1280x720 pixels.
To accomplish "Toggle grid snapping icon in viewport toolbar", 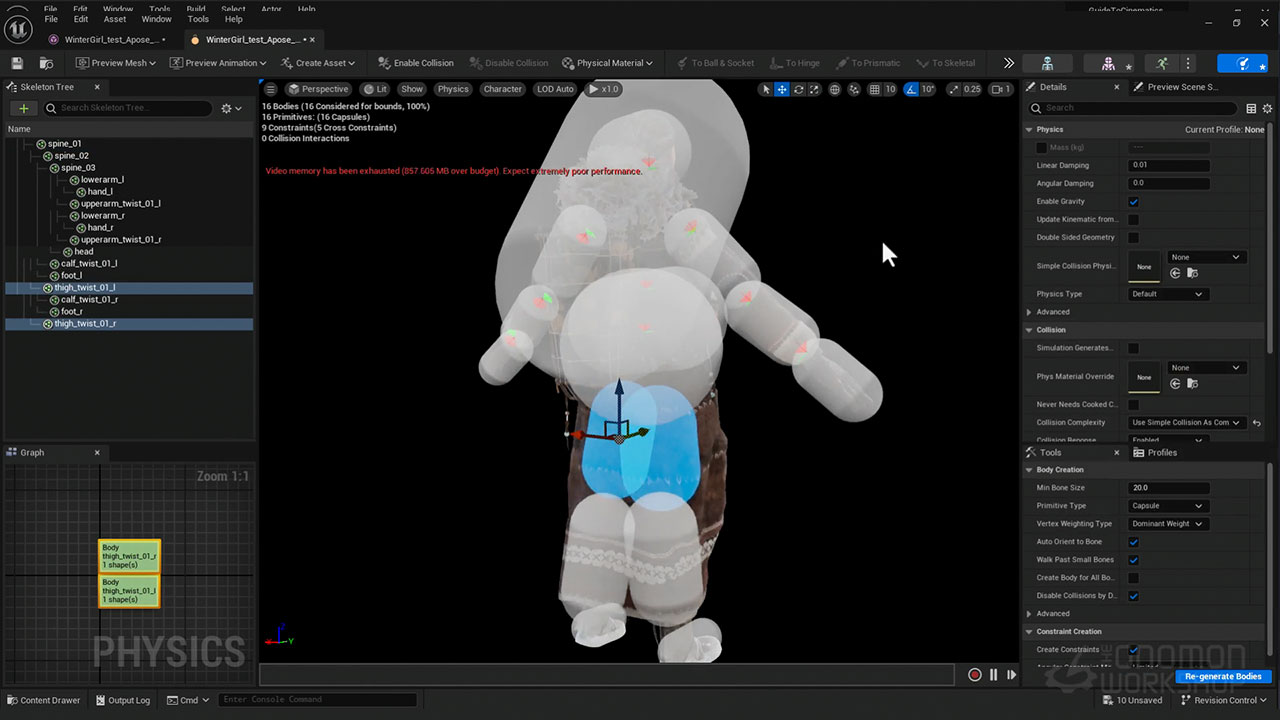I will (874, 89).
